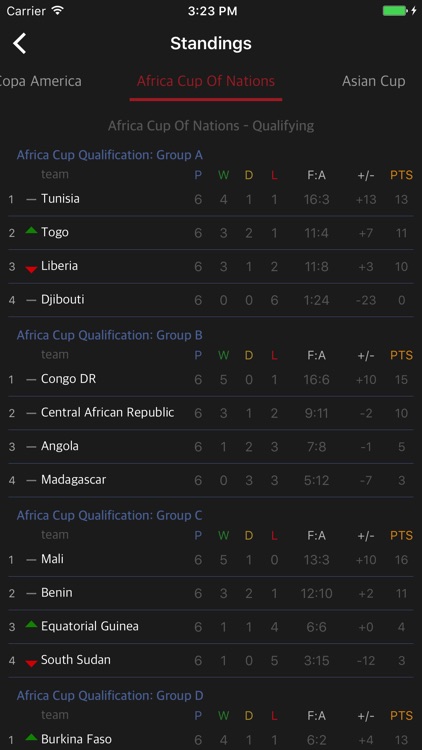Viewport: 422px width, 750px height.
Task: Click Togo's green up-arrow indicator
Action: [x=31, y=231]
